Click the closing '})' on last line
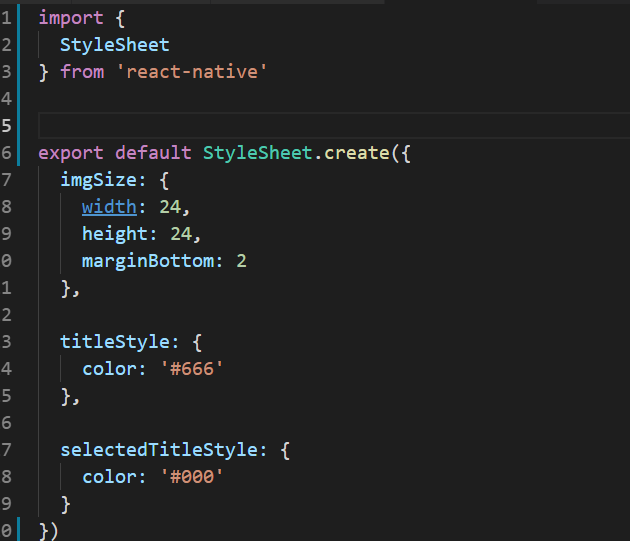Viewport: 630px width, 541px height. pos(49,531)
